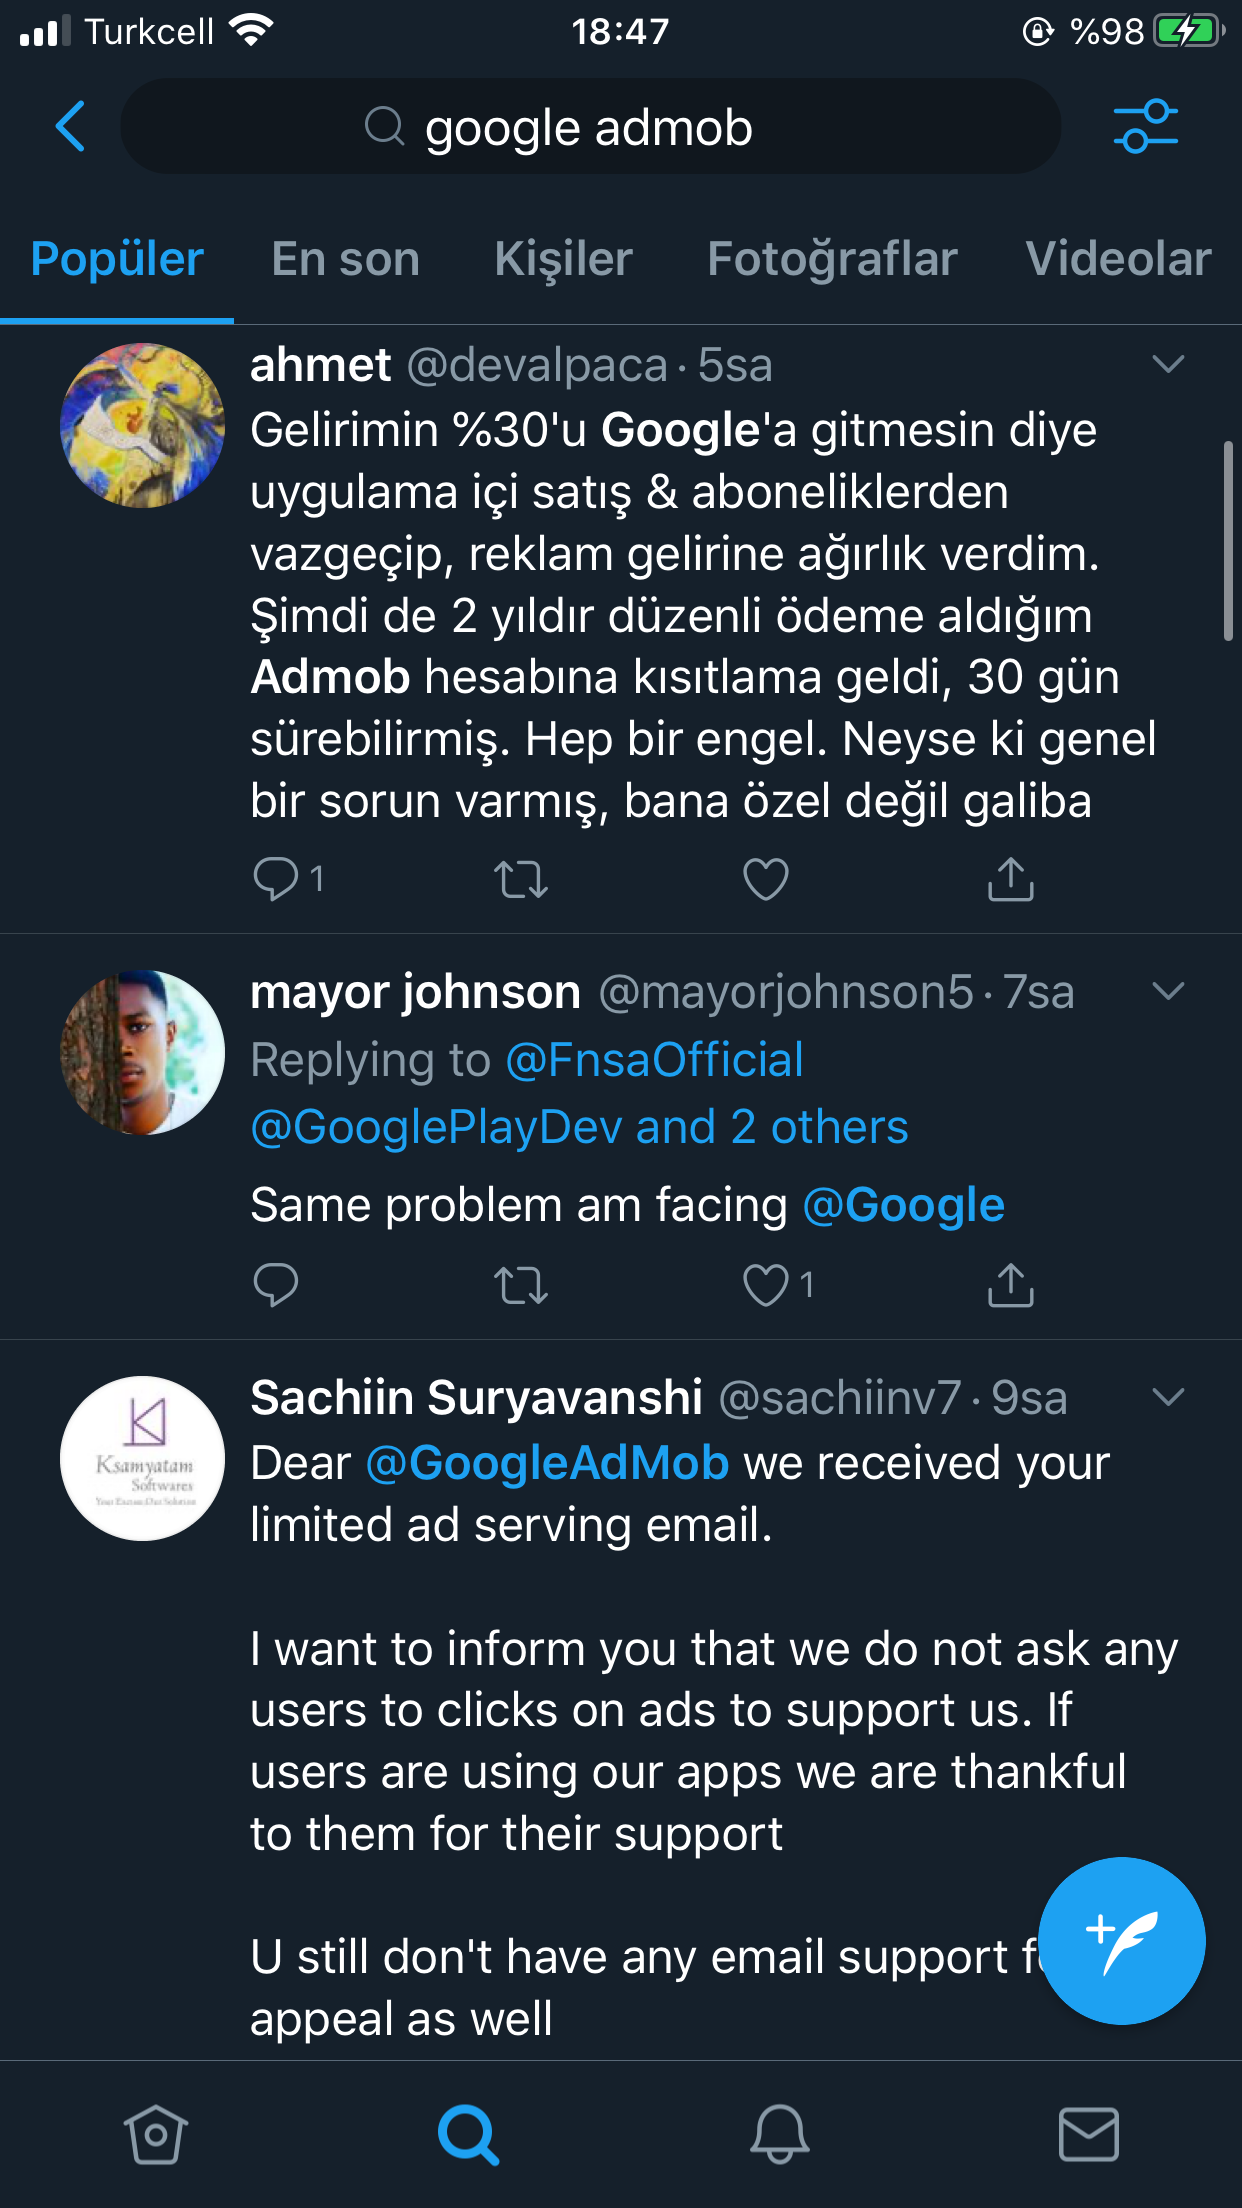Compose a new tweet with floating button

click(x=1121, y=1941)
